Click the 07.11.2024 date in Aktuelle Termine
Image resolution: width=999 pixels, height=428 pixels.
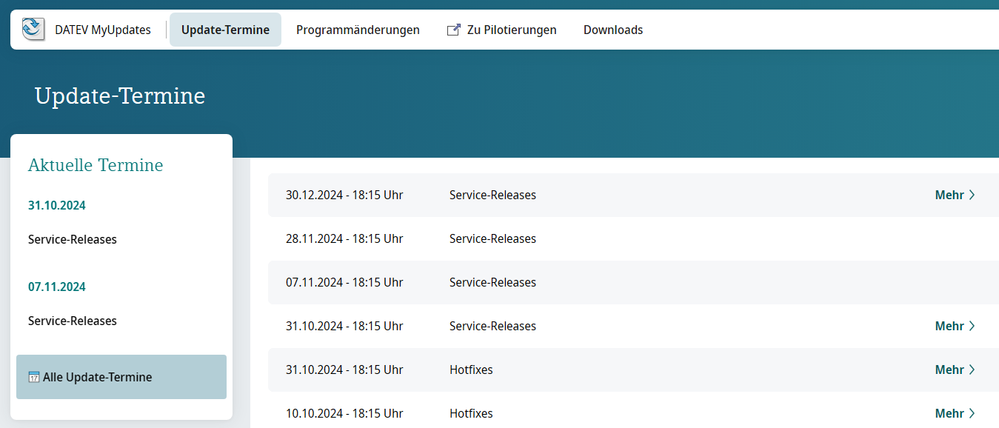(x=57, y=287)
